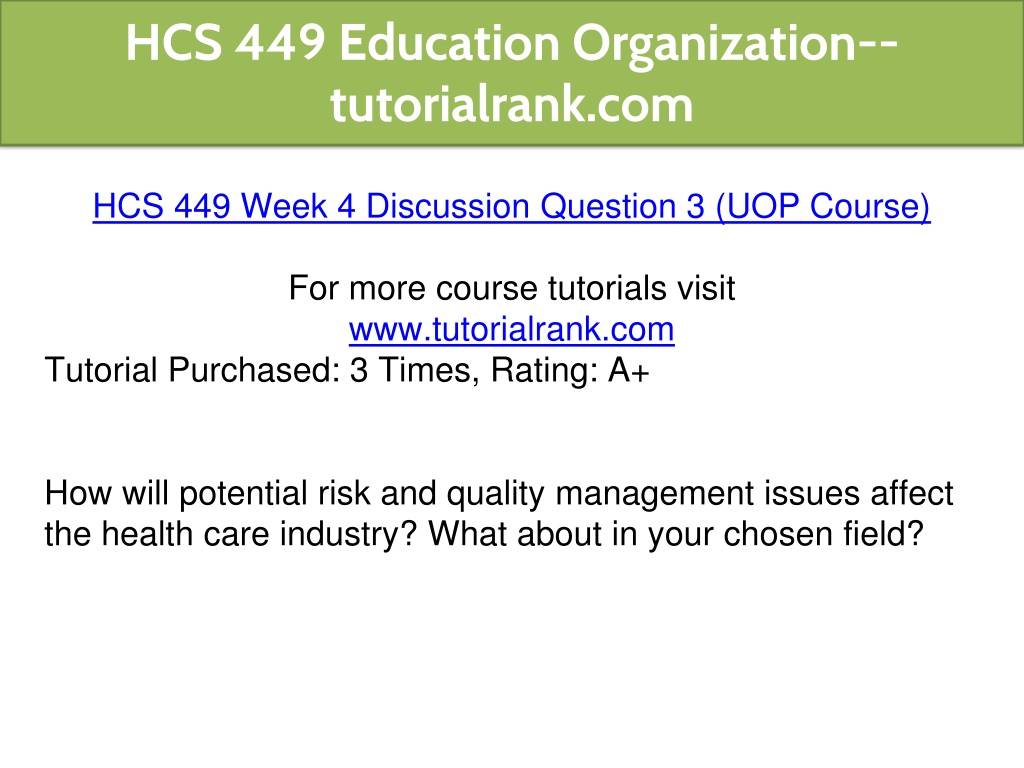1024x768 pixels.
Task: Click 'What about in your chosen field?' text
Action: click(x=677, y=534)
